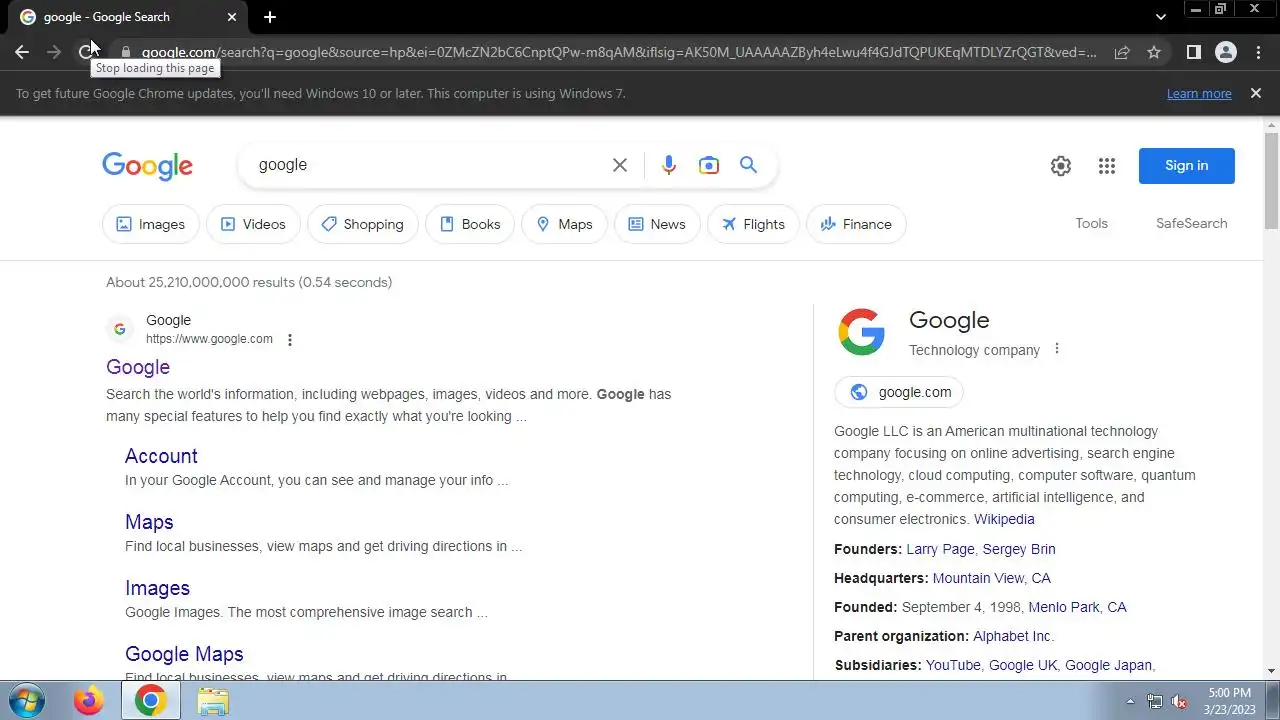Click the Sign in button
1280x720 pixels.
[x=1187, y=166]
